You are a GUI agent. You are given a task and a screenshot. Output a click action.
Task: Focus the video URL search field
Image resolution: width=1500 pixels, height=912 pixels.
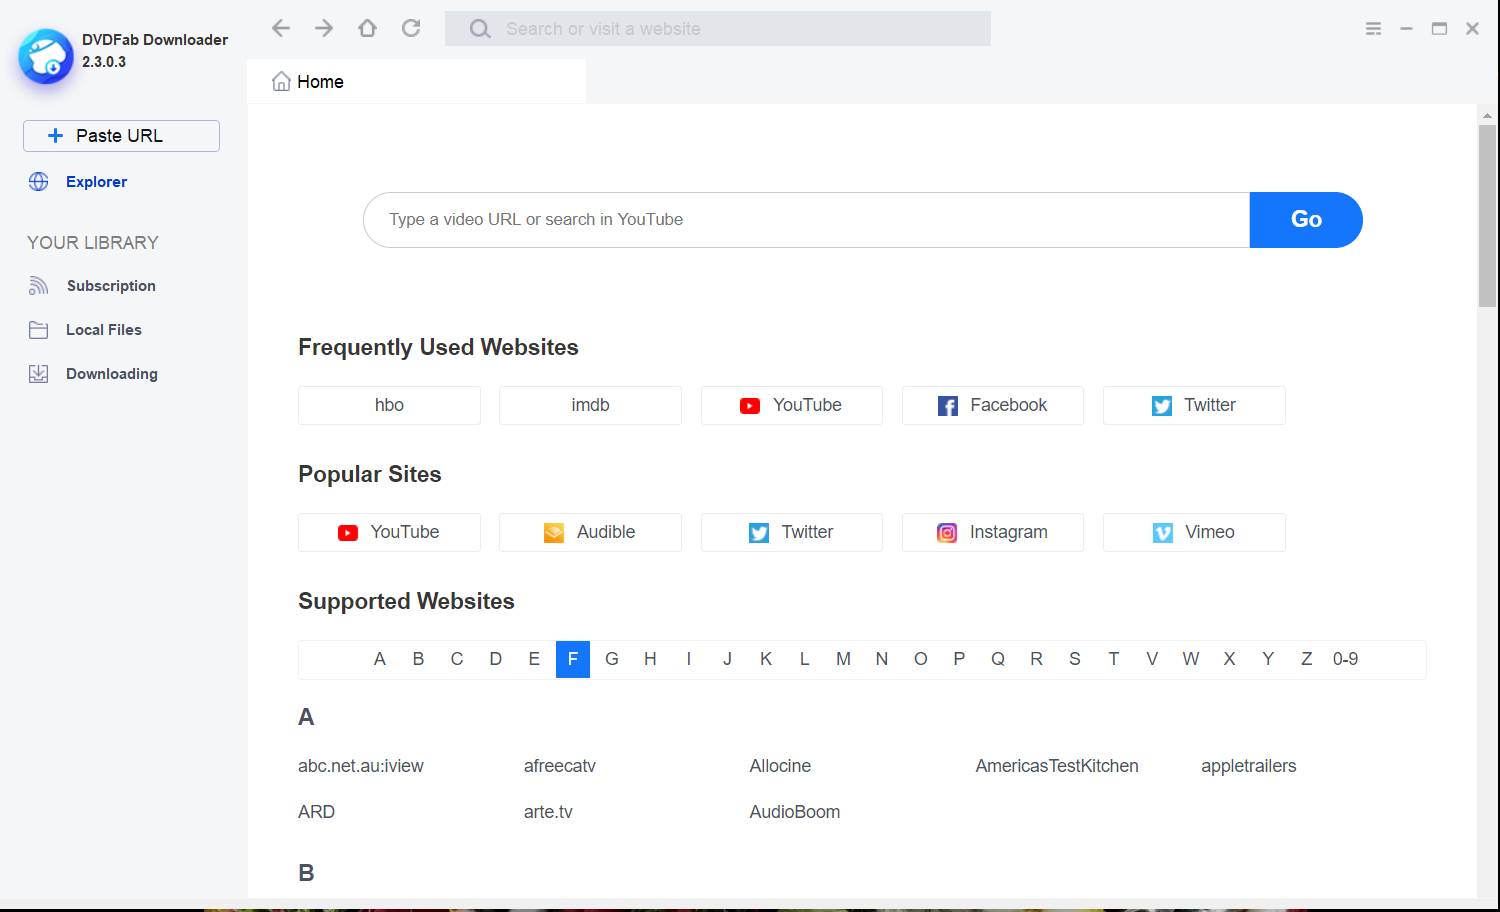click(807, 220)
